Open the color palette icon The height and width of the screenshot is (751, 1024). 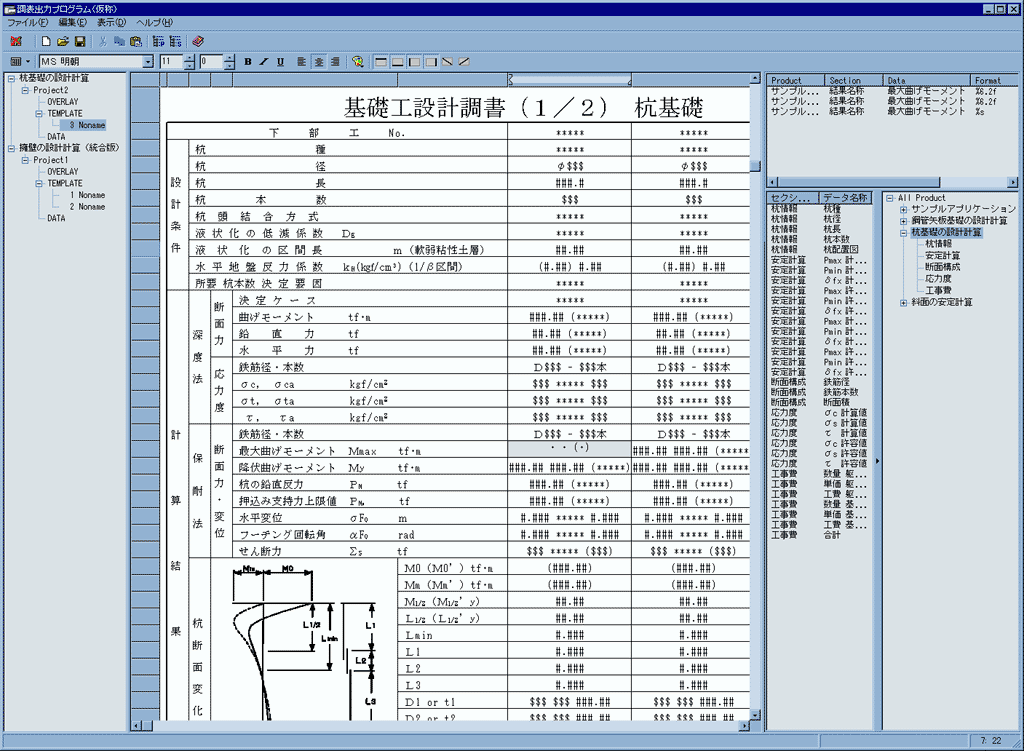pyautogui.click(x=357, y=62)
